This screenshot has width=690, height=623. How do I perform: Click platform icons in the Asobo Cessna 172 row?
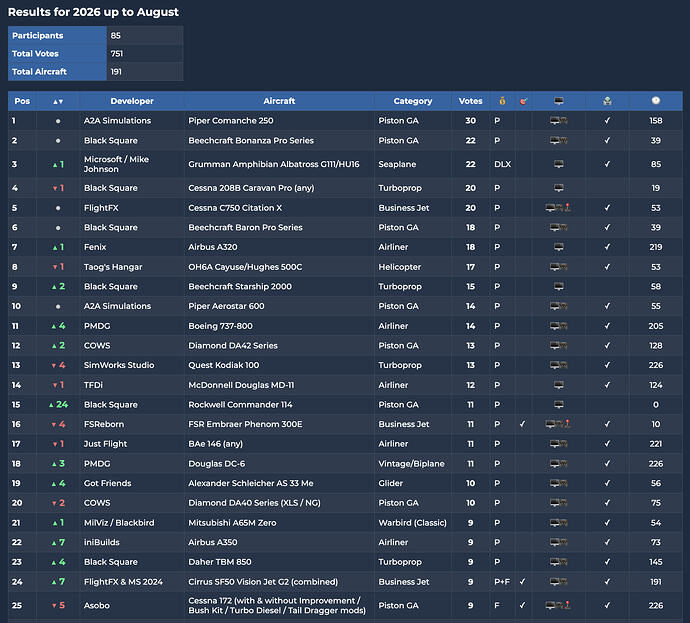pos(558,605)
